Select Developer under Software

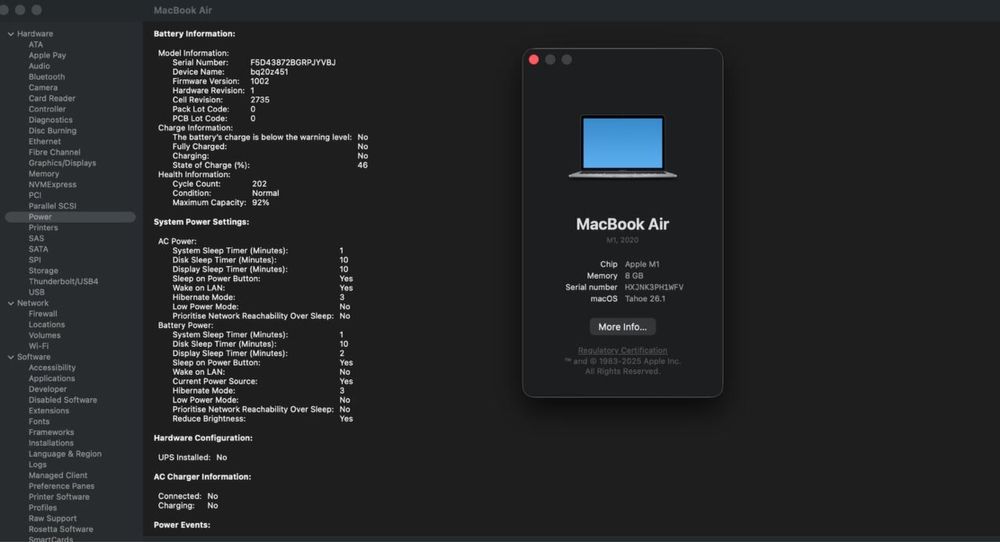click(47, 390)
